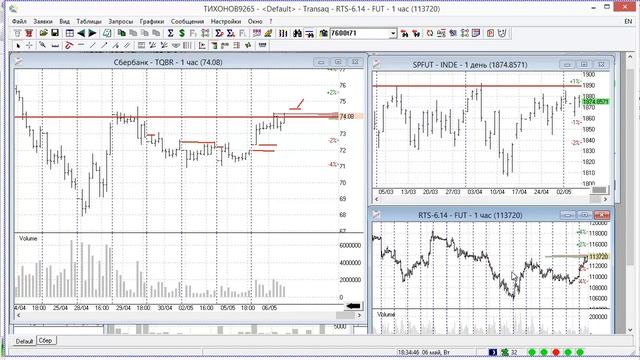Image resolution: width=640 pixels, height=360 pixels.
Task: Select the horizontal line drawing tool
Action: pos(81,45)
